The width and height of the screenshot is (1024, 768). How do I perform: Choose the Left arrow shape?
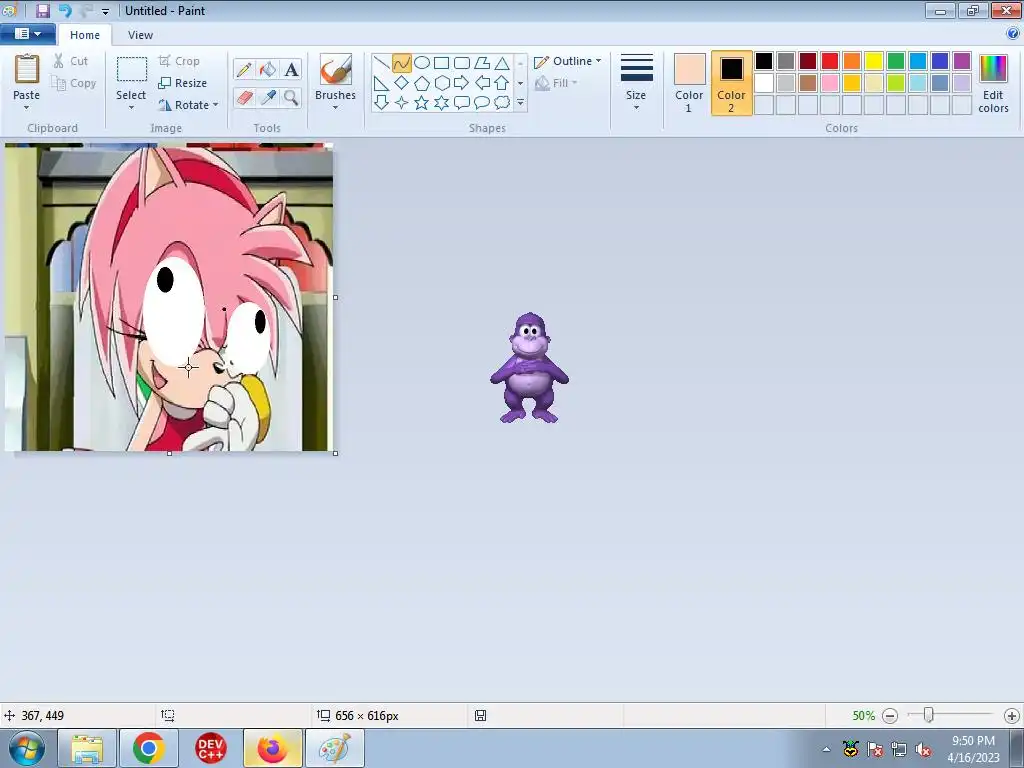pyautogui.click(x=482, y=83)
